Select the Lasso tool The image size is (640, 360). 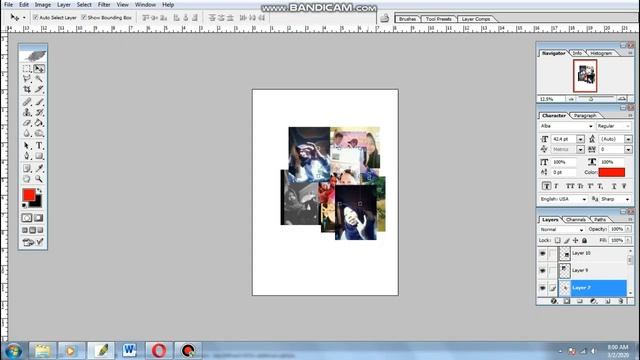[27, 79]
